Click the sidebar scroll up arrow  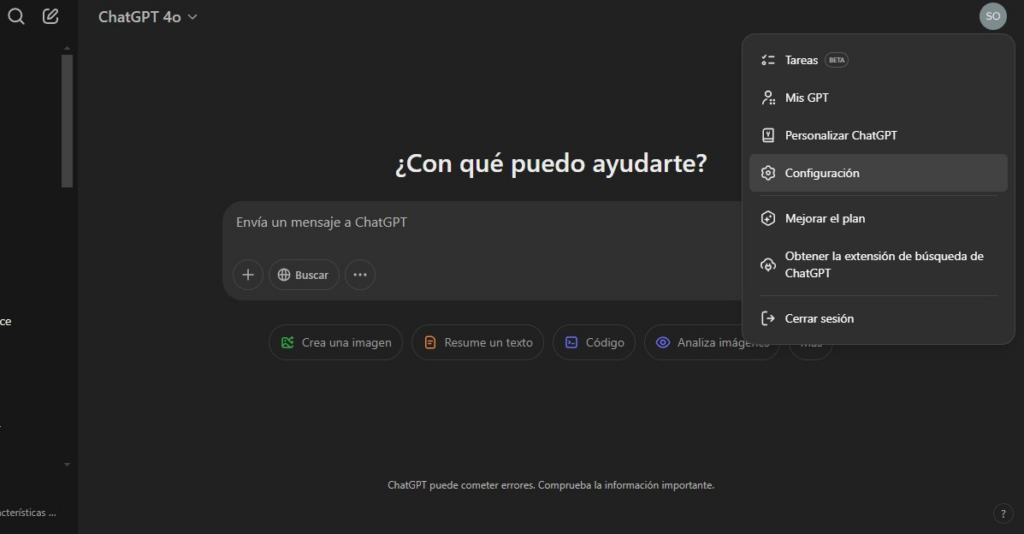point(67,48)
